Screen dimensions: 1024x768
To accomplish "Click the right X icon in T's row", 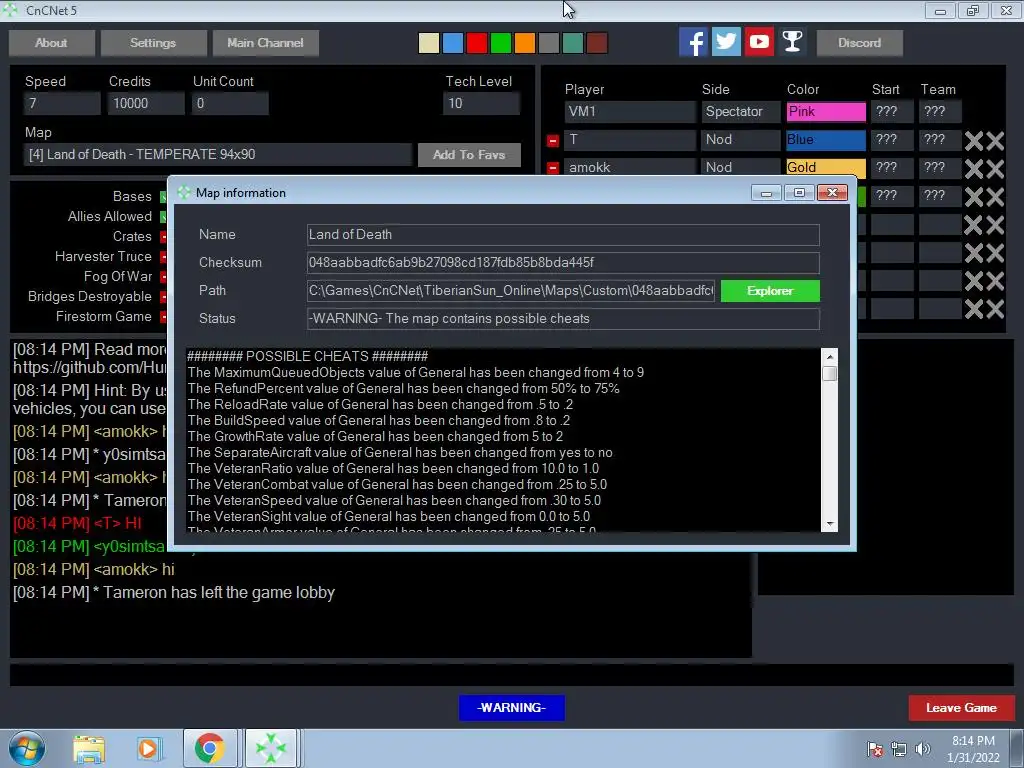I will [x=995, y=140].
